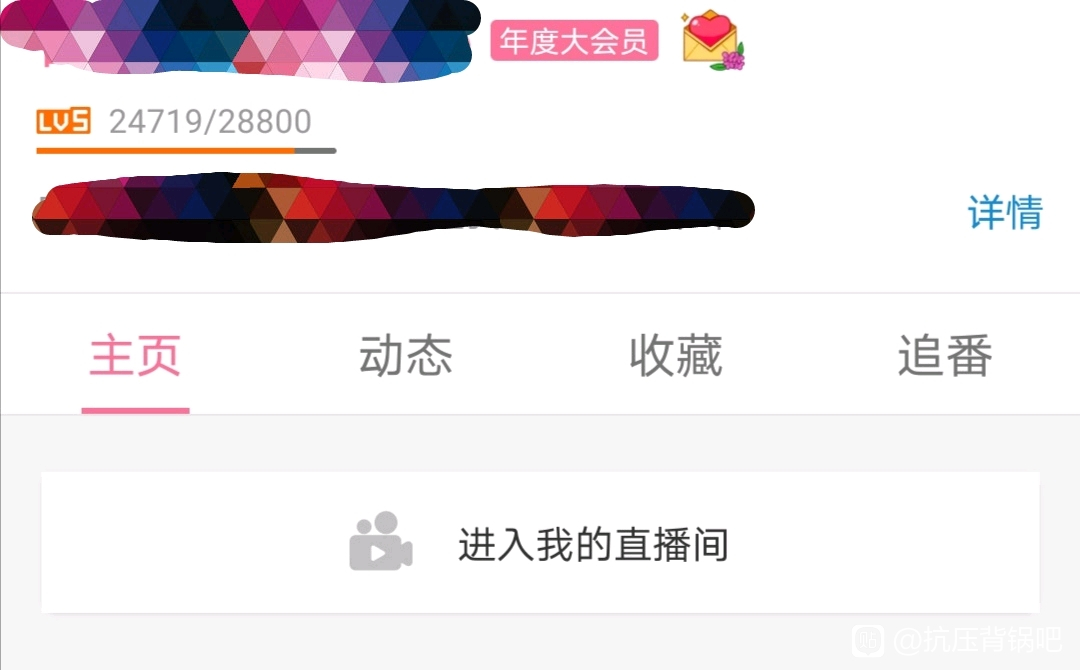This screenshot has width=1080, height=670.
Task: Tap the @抗压背锅吧 watermark text
Action: tap(977, 640)
